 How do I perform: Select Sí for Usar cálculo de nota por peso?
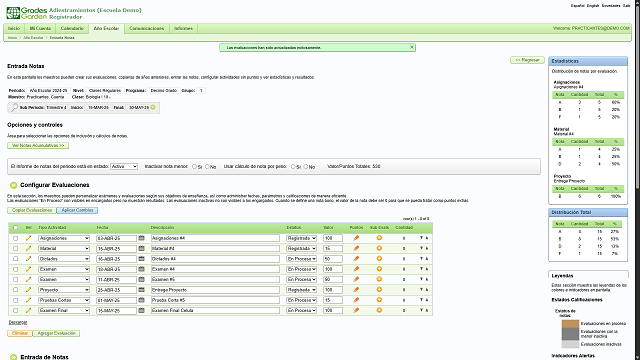(293, 167)
